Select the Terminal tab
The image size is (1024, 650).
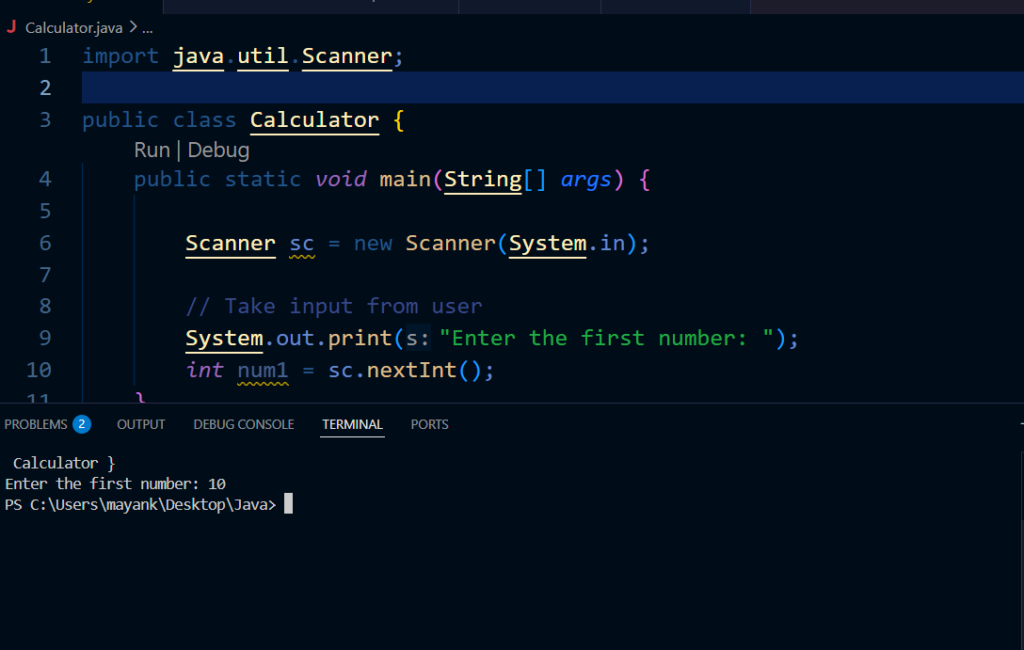(x=353, y=425)
